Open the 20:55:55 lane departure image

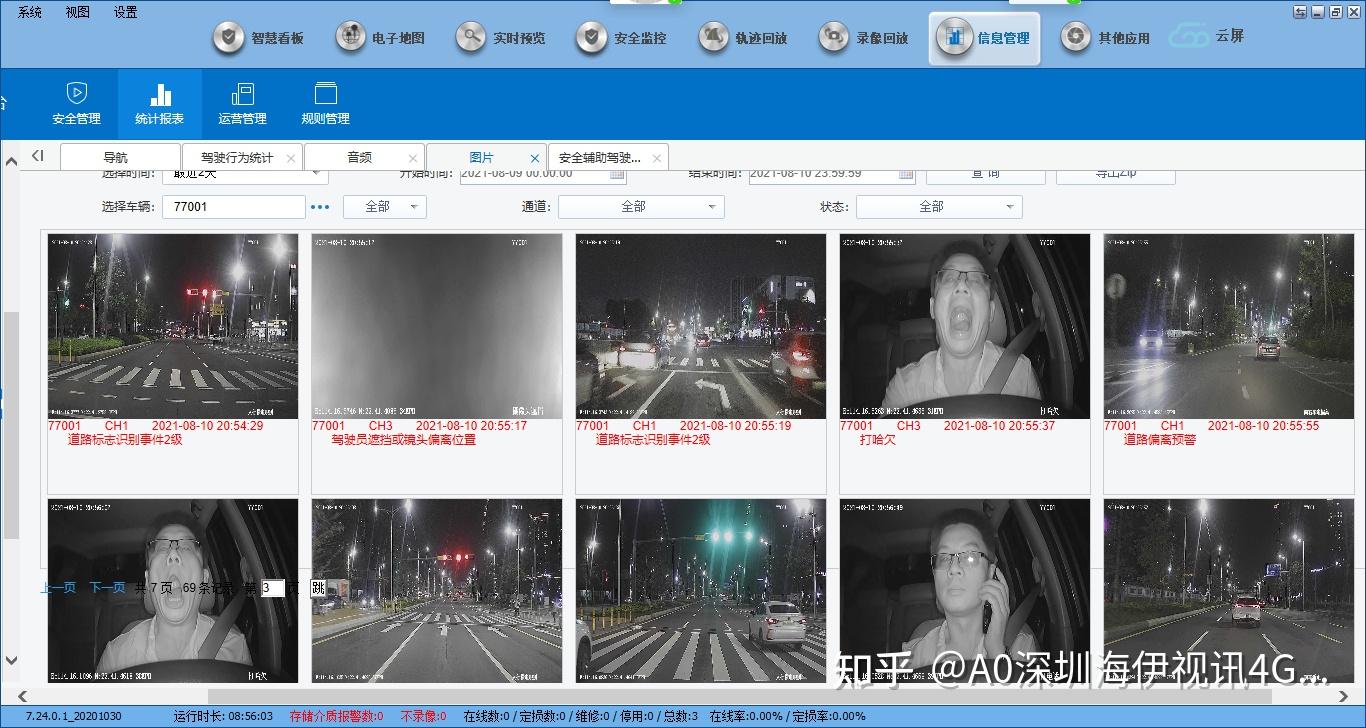[x=1229, y=326]
